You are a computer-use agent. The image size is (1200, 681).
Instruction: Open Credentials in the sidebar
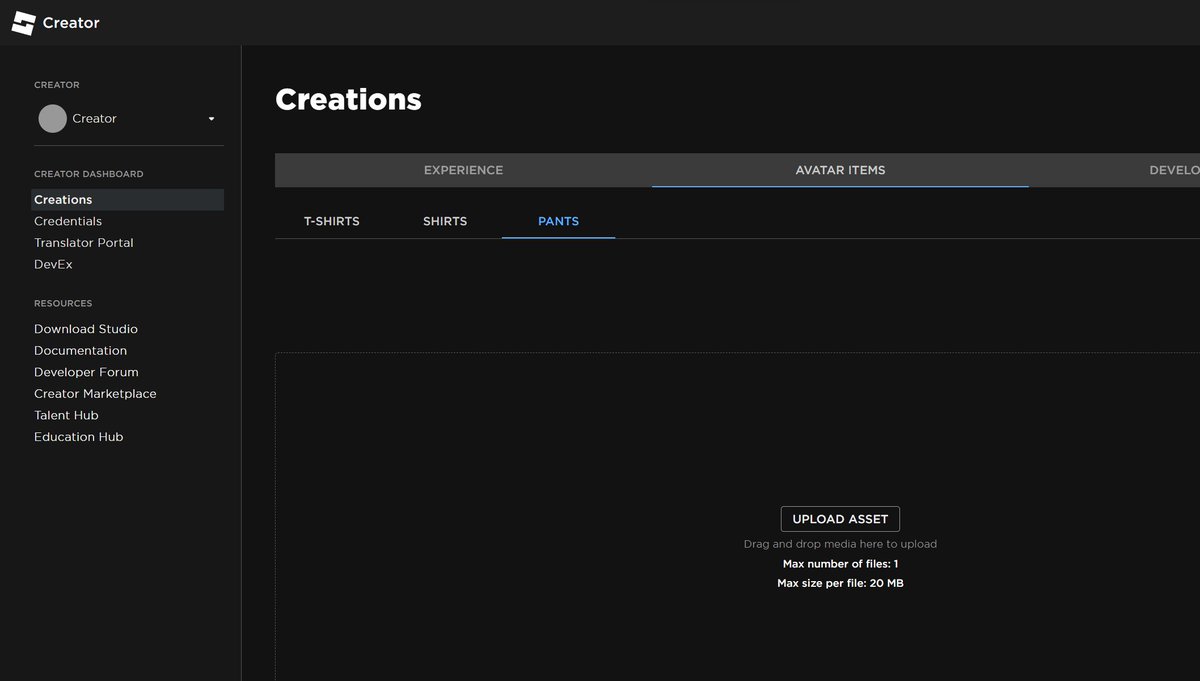(68, 221)
